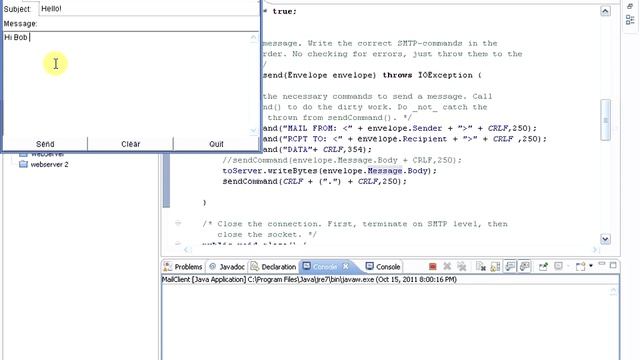Switch to the Problems tab

pos(184,267)
